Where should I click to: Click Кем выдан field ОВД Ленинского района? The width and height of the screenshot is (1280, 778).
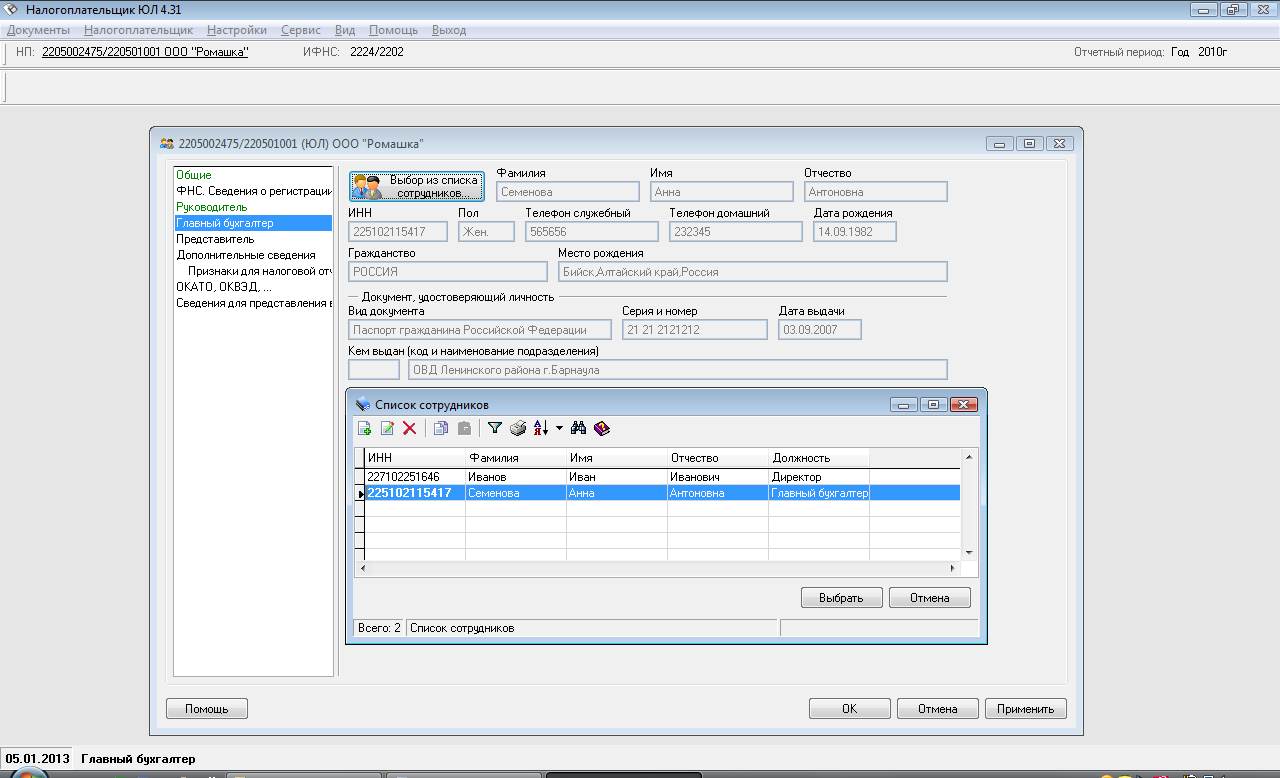coord(677,370)
